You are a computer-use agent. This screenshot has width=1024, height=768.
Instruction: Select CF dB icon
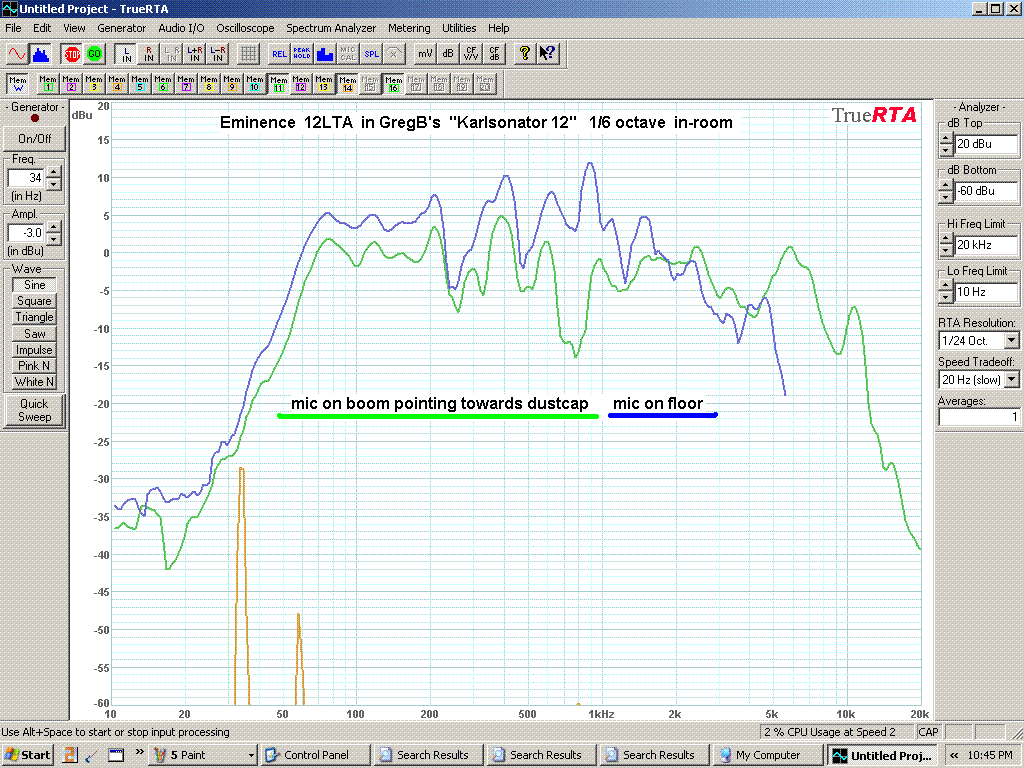click(x=494, y=54)
